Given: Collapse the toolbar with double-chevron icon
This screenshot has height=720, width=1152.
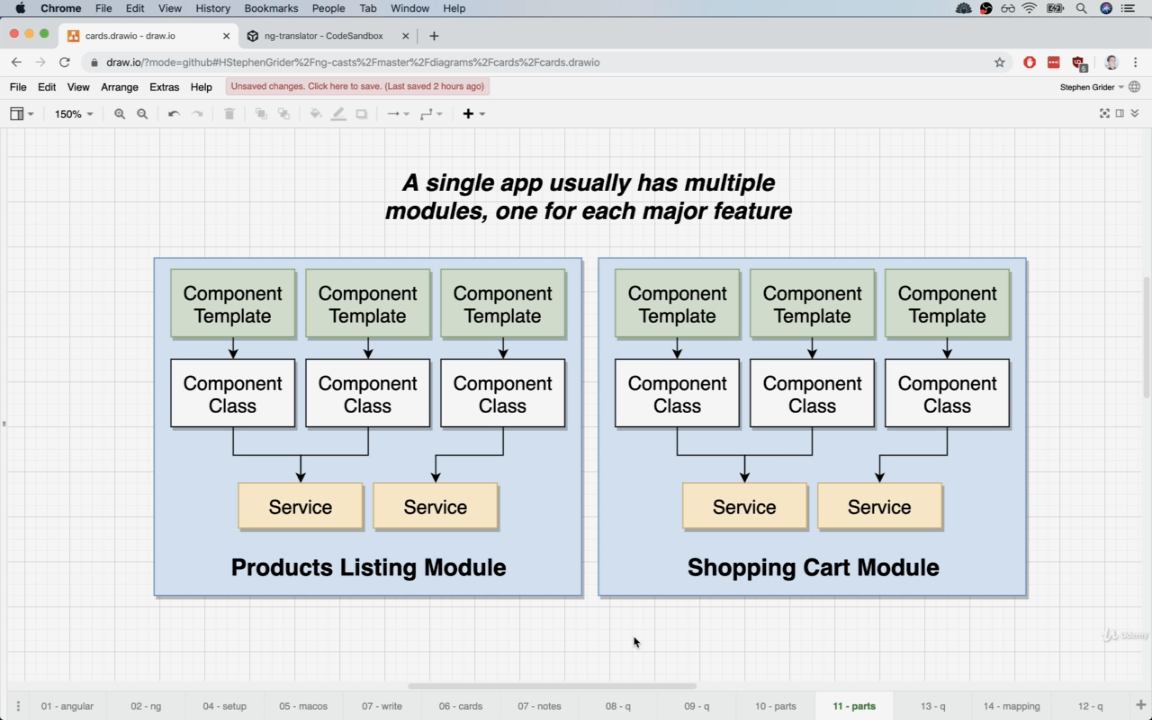Looking at the screenshot, I should [1135, 113].
